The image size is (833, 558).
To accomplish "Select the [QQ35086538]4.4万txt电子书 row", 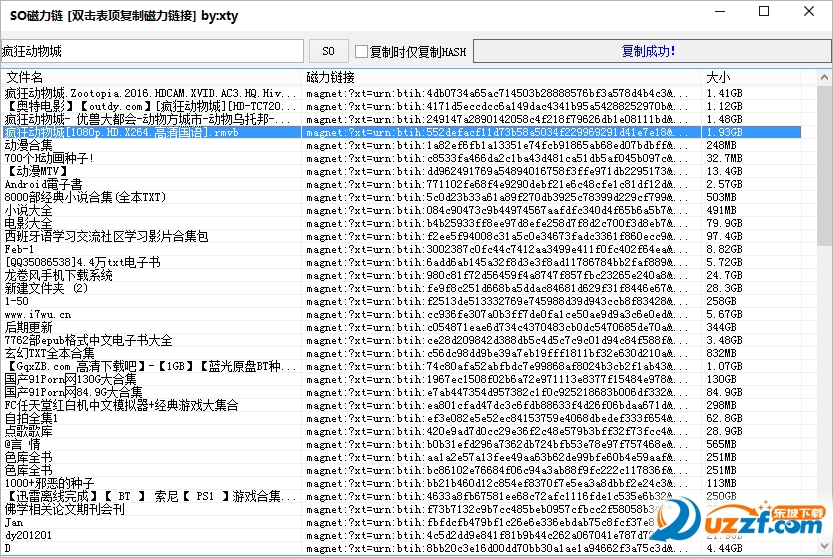I will tap(401, 263).
